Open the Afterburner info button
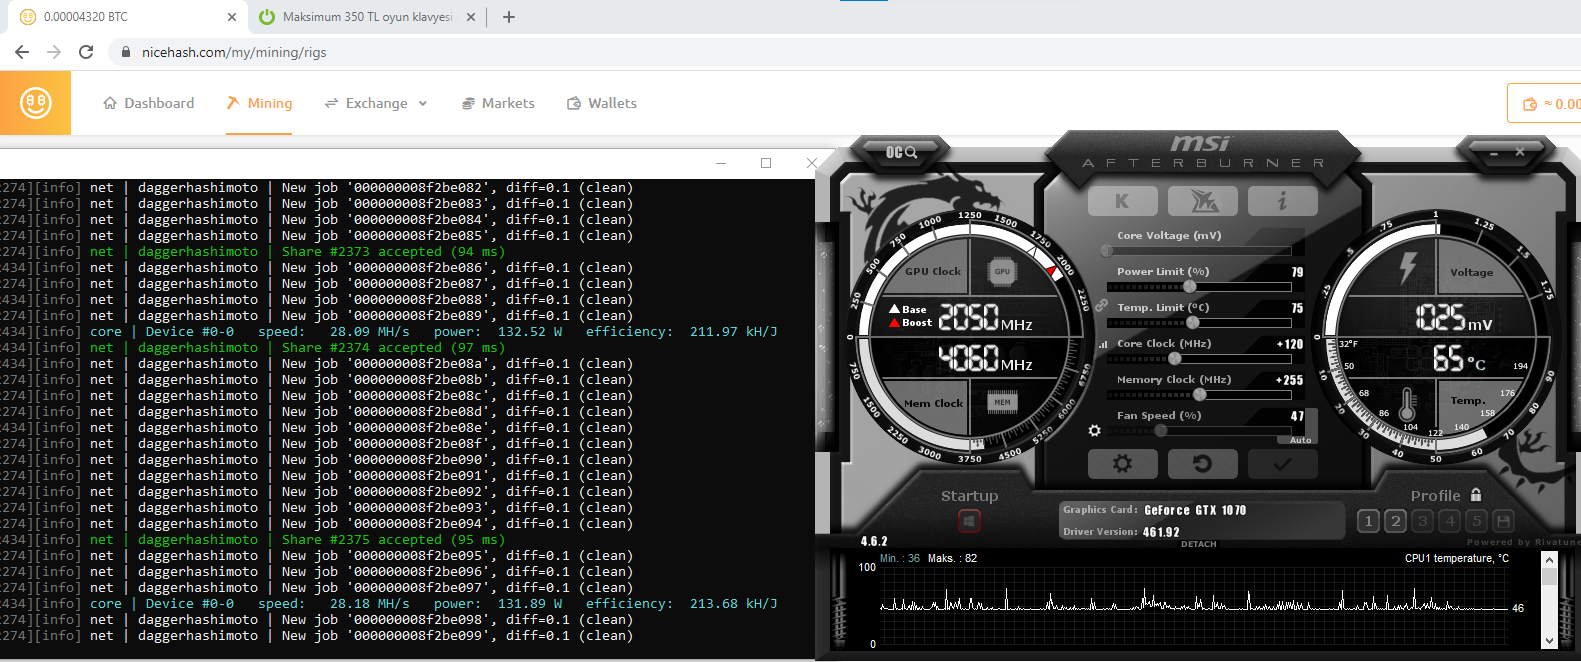Screen dimensions: 1581x662 (1282, 201)
